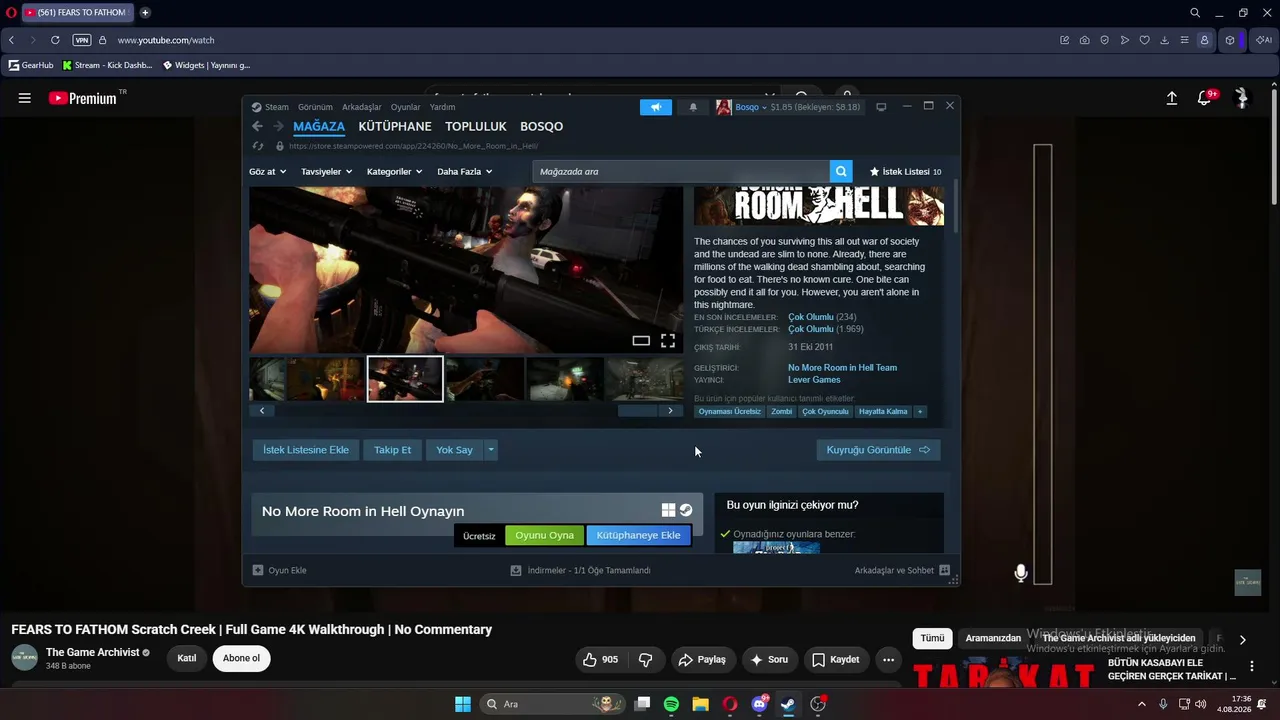Open the Görünüm menu

(x=315, y=107)
